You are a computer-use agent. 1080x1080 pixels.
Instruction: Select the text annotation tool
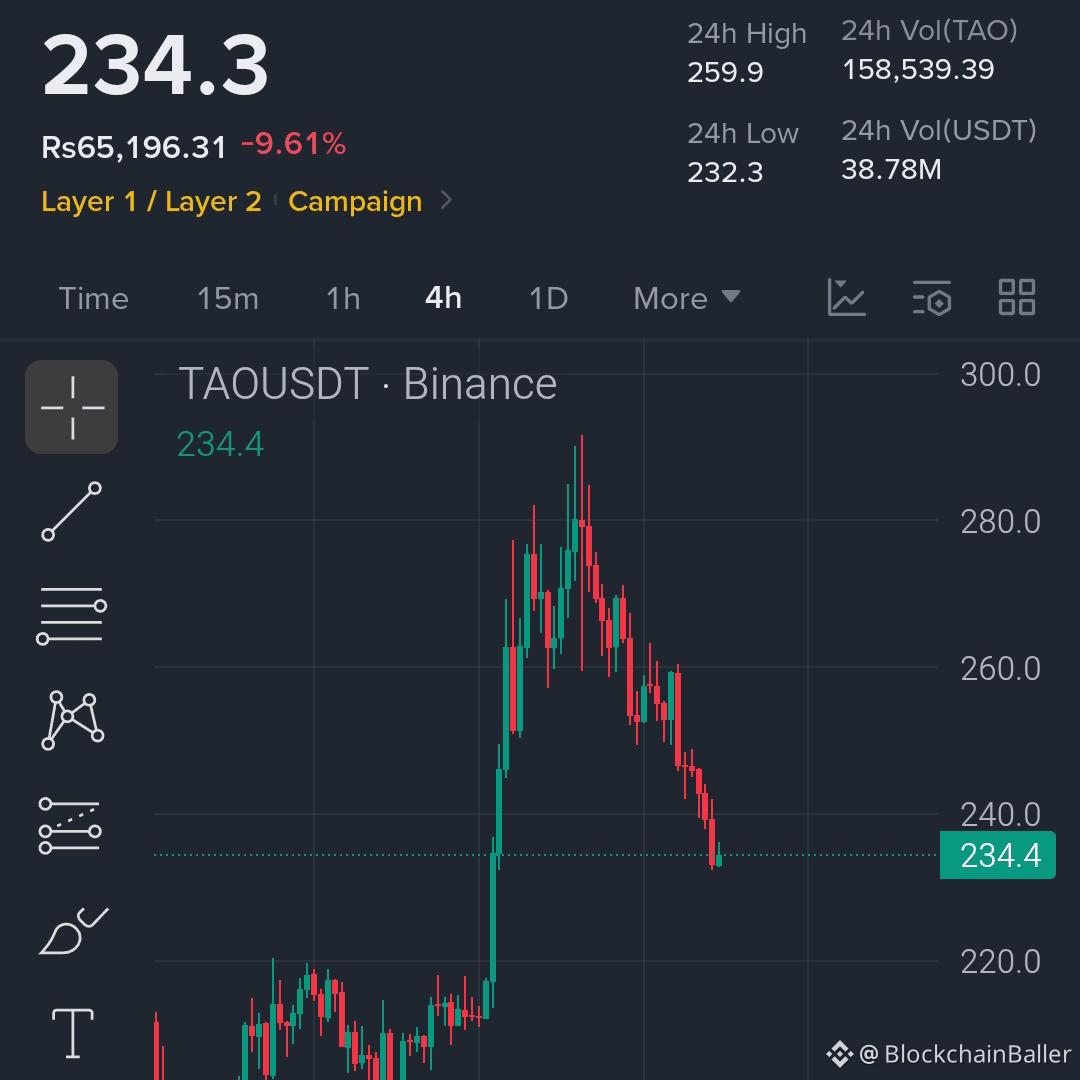tap(73, 1032)
